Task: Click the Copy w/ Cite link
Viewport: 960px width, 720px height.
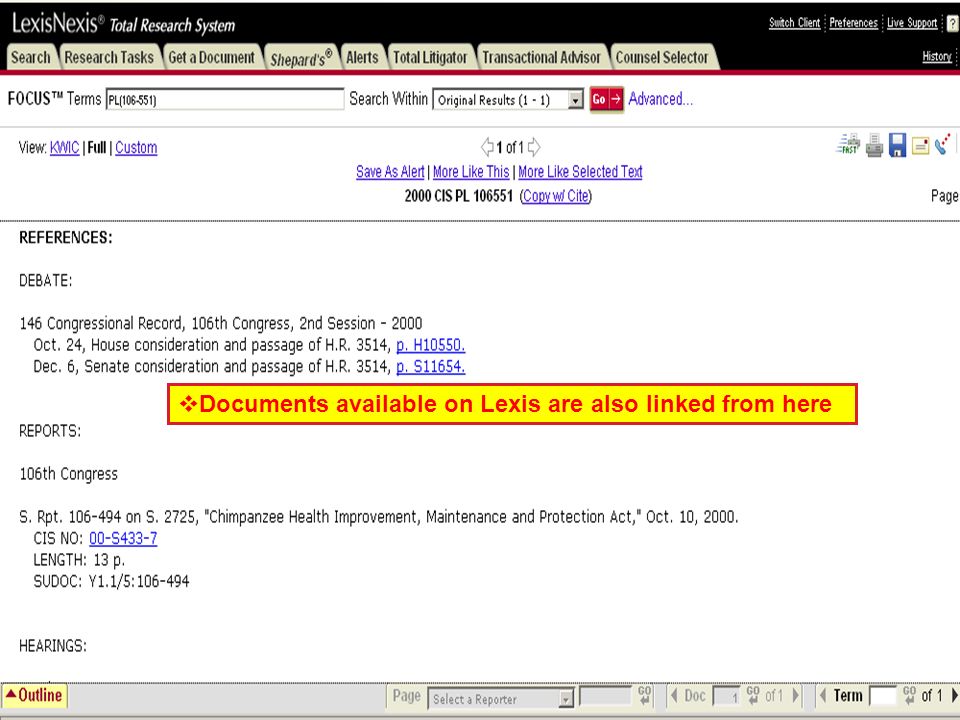Action: coord(556,196)
